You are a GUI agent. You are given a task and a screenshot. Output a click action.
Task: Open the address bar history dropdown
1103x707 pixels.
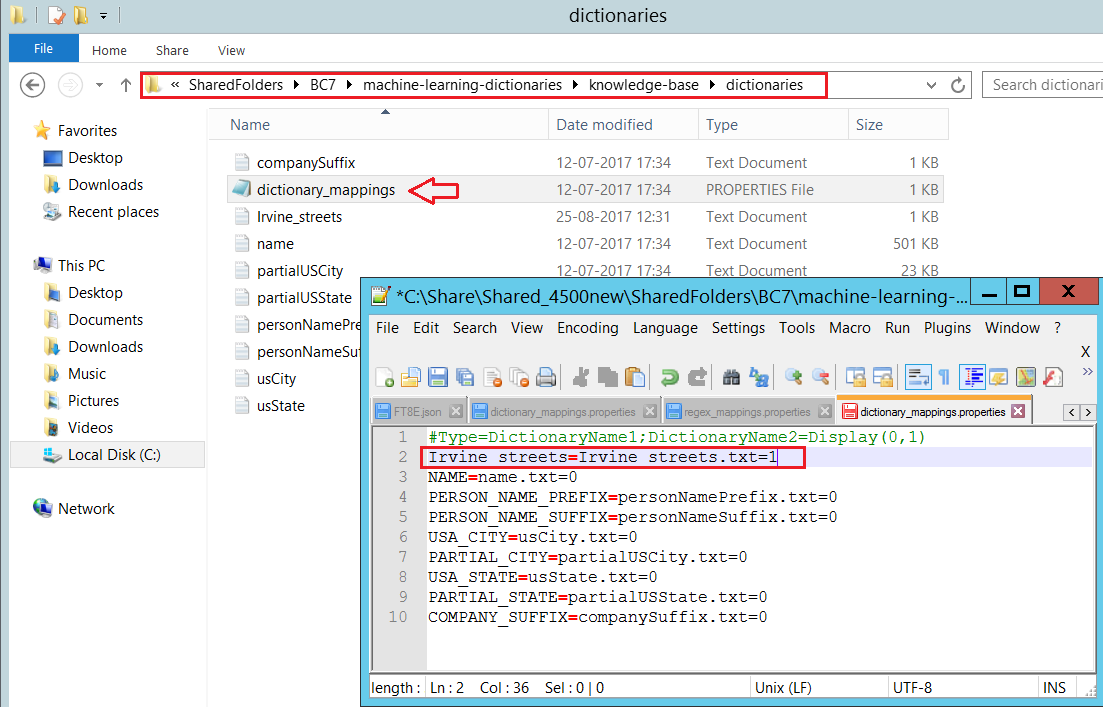point(931,85)
